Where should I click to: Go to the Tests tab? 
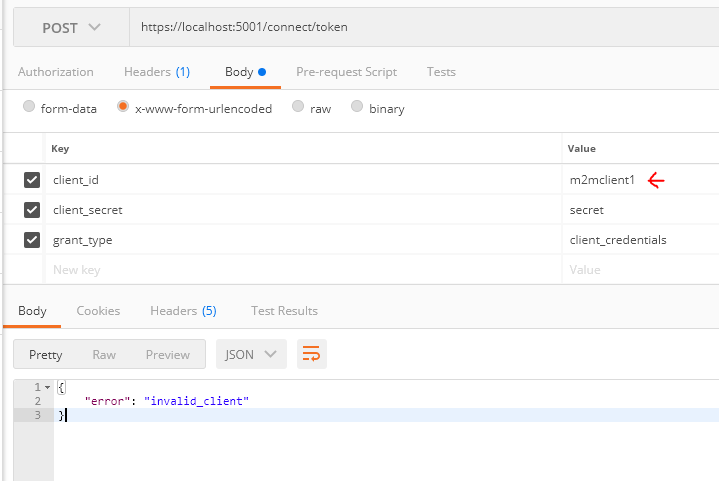click(x=441, y=72)
